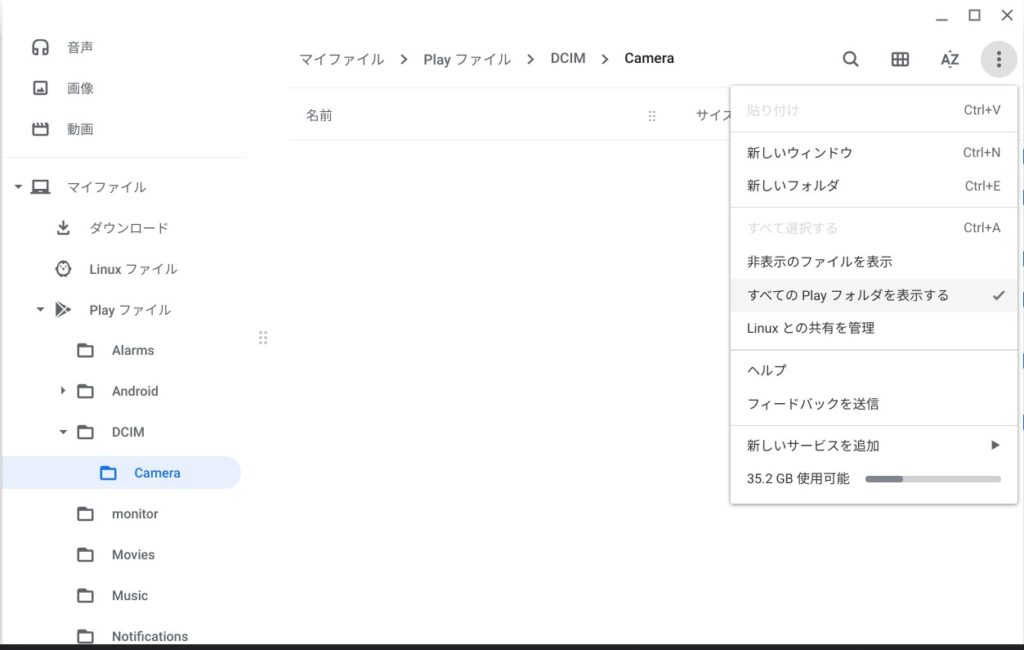
Task: Open the 画像 images shortcut
Action: click(x=80, y=88)
